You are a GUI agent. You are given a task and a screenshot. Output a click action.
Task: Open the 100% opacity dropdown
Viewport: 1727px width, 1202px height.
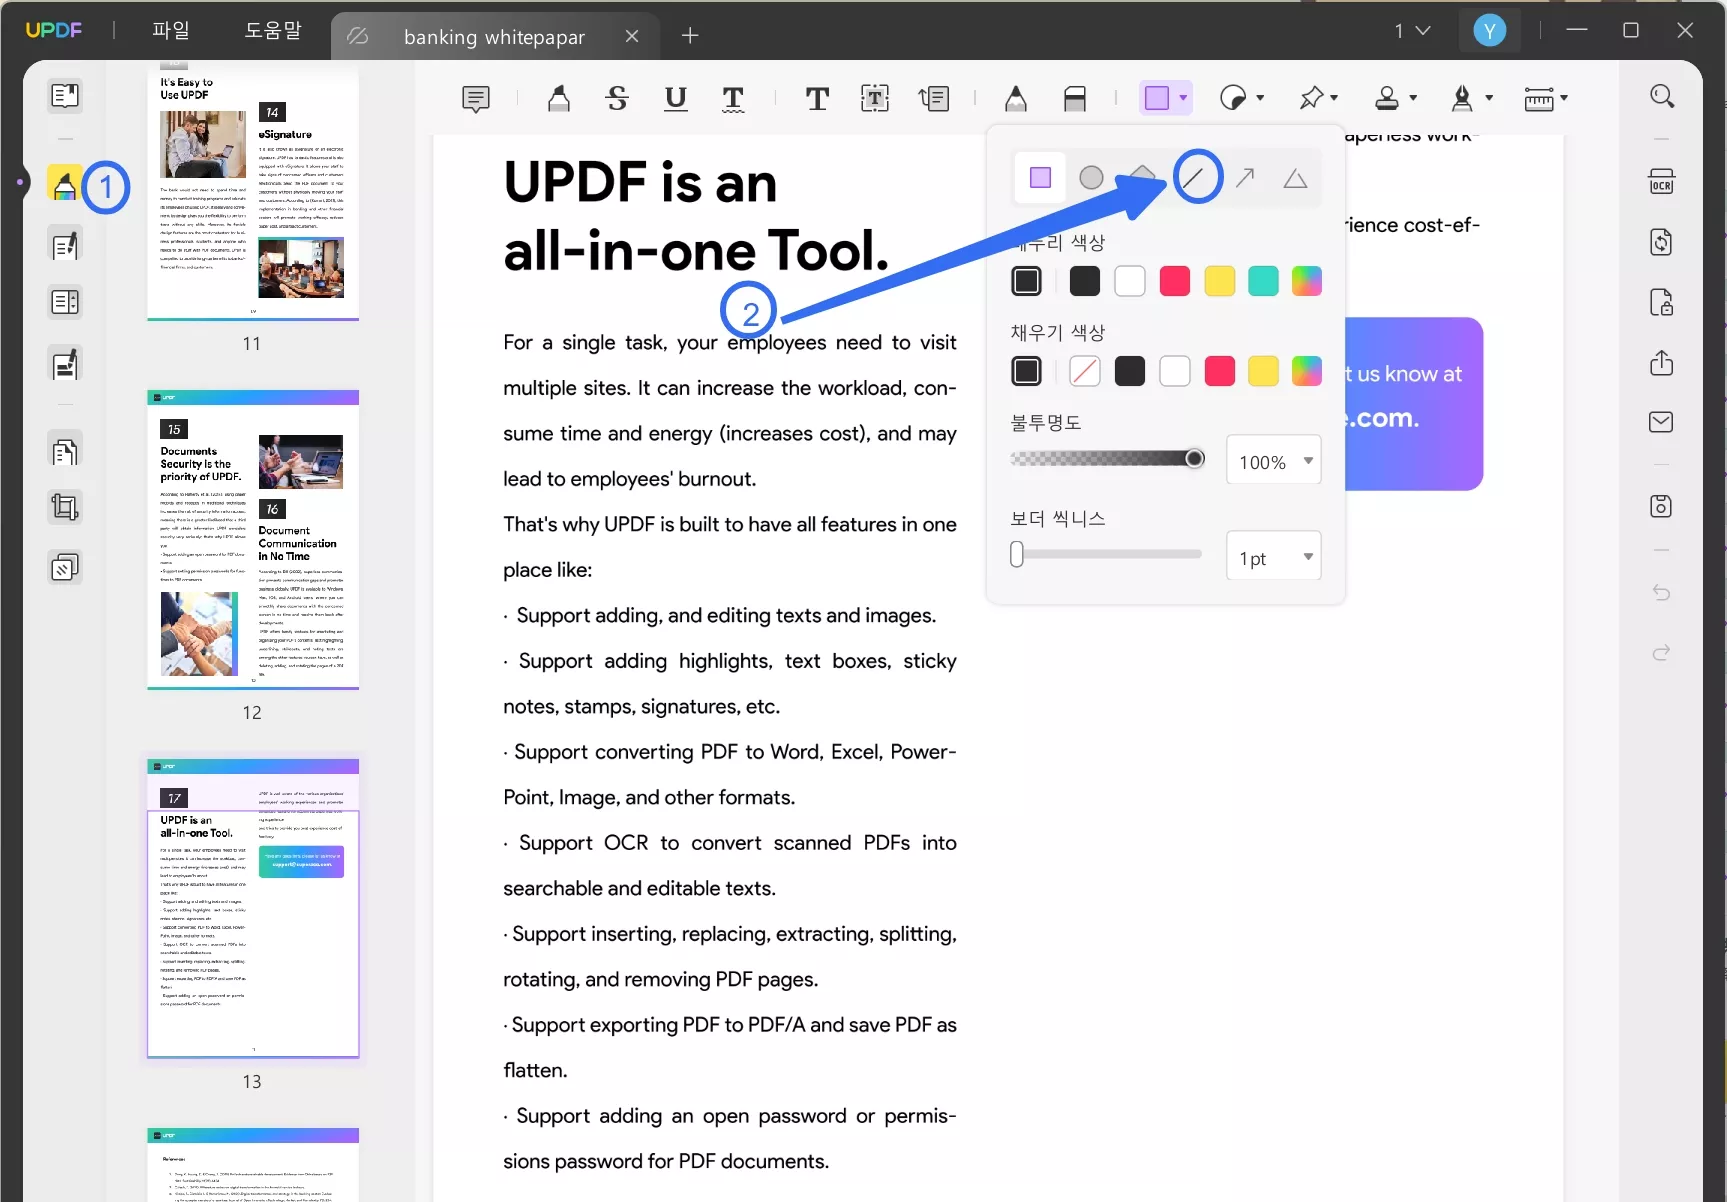point(1274,461)
